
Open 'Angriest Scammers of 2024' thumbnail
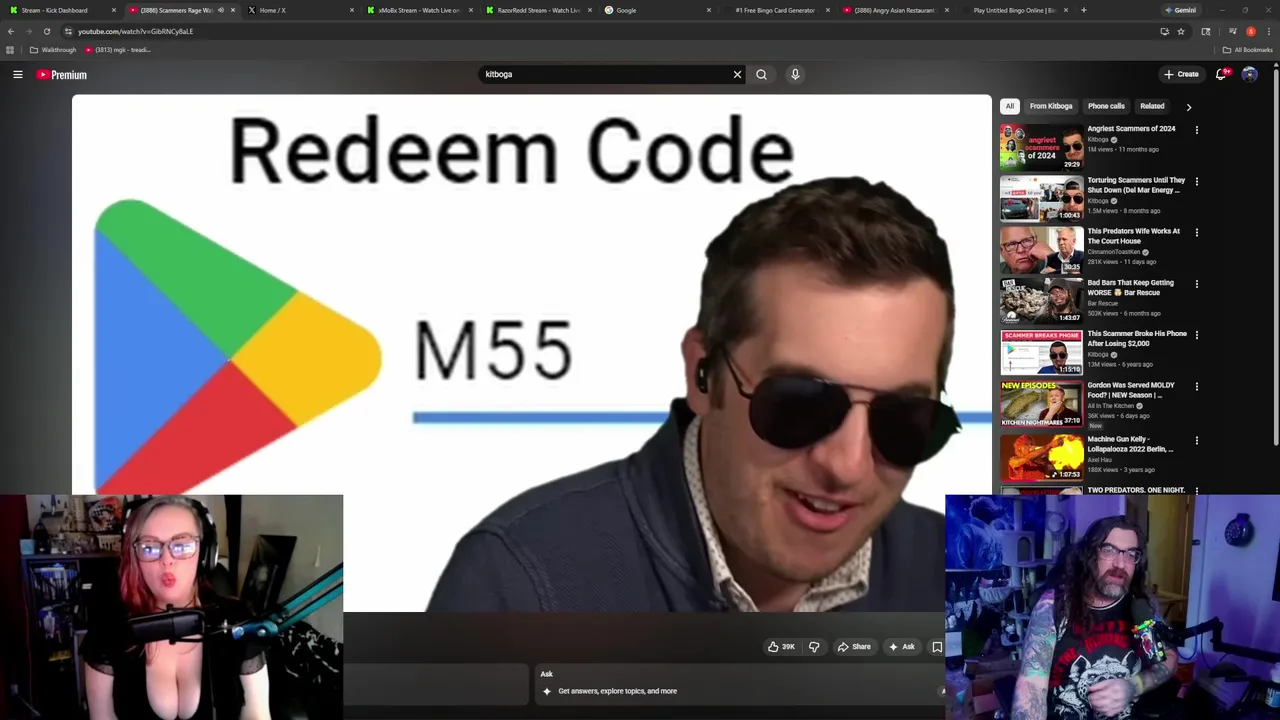click(x=1041, y=147)
